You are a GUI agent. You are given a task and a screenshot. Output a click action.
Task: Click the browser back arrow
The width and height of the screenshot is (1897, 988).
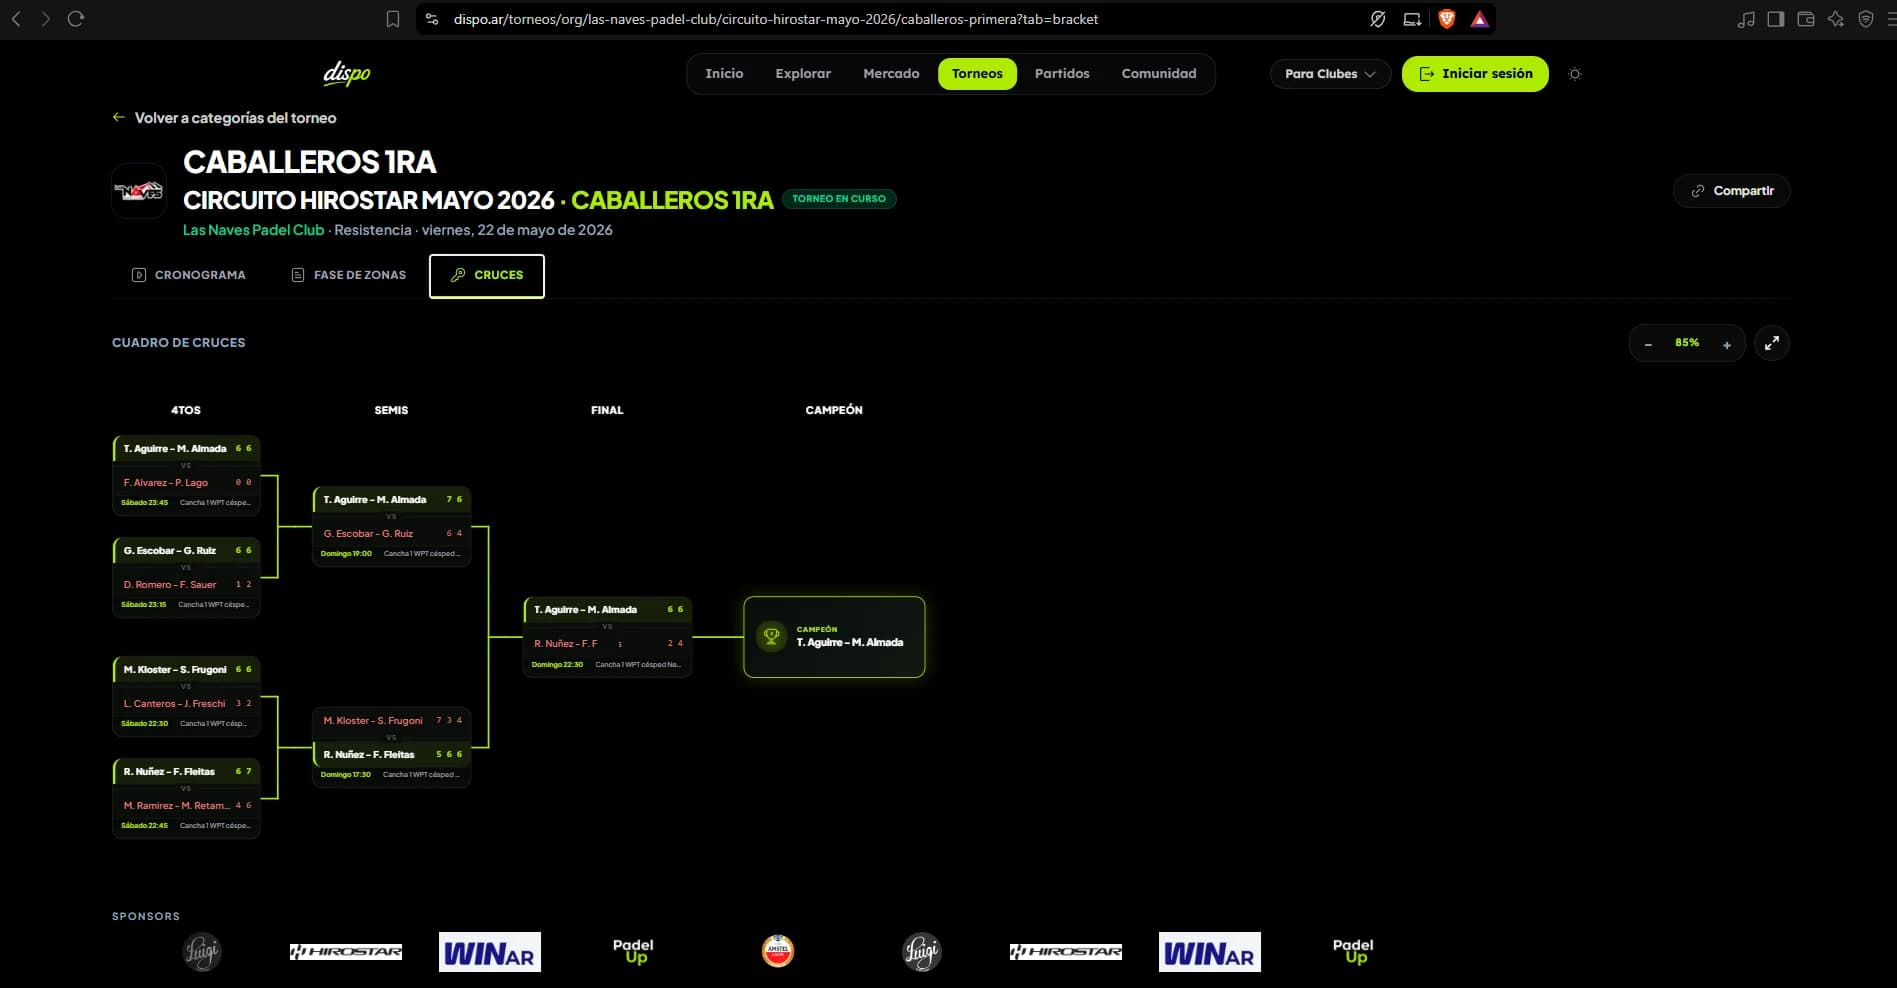point(16,19)
